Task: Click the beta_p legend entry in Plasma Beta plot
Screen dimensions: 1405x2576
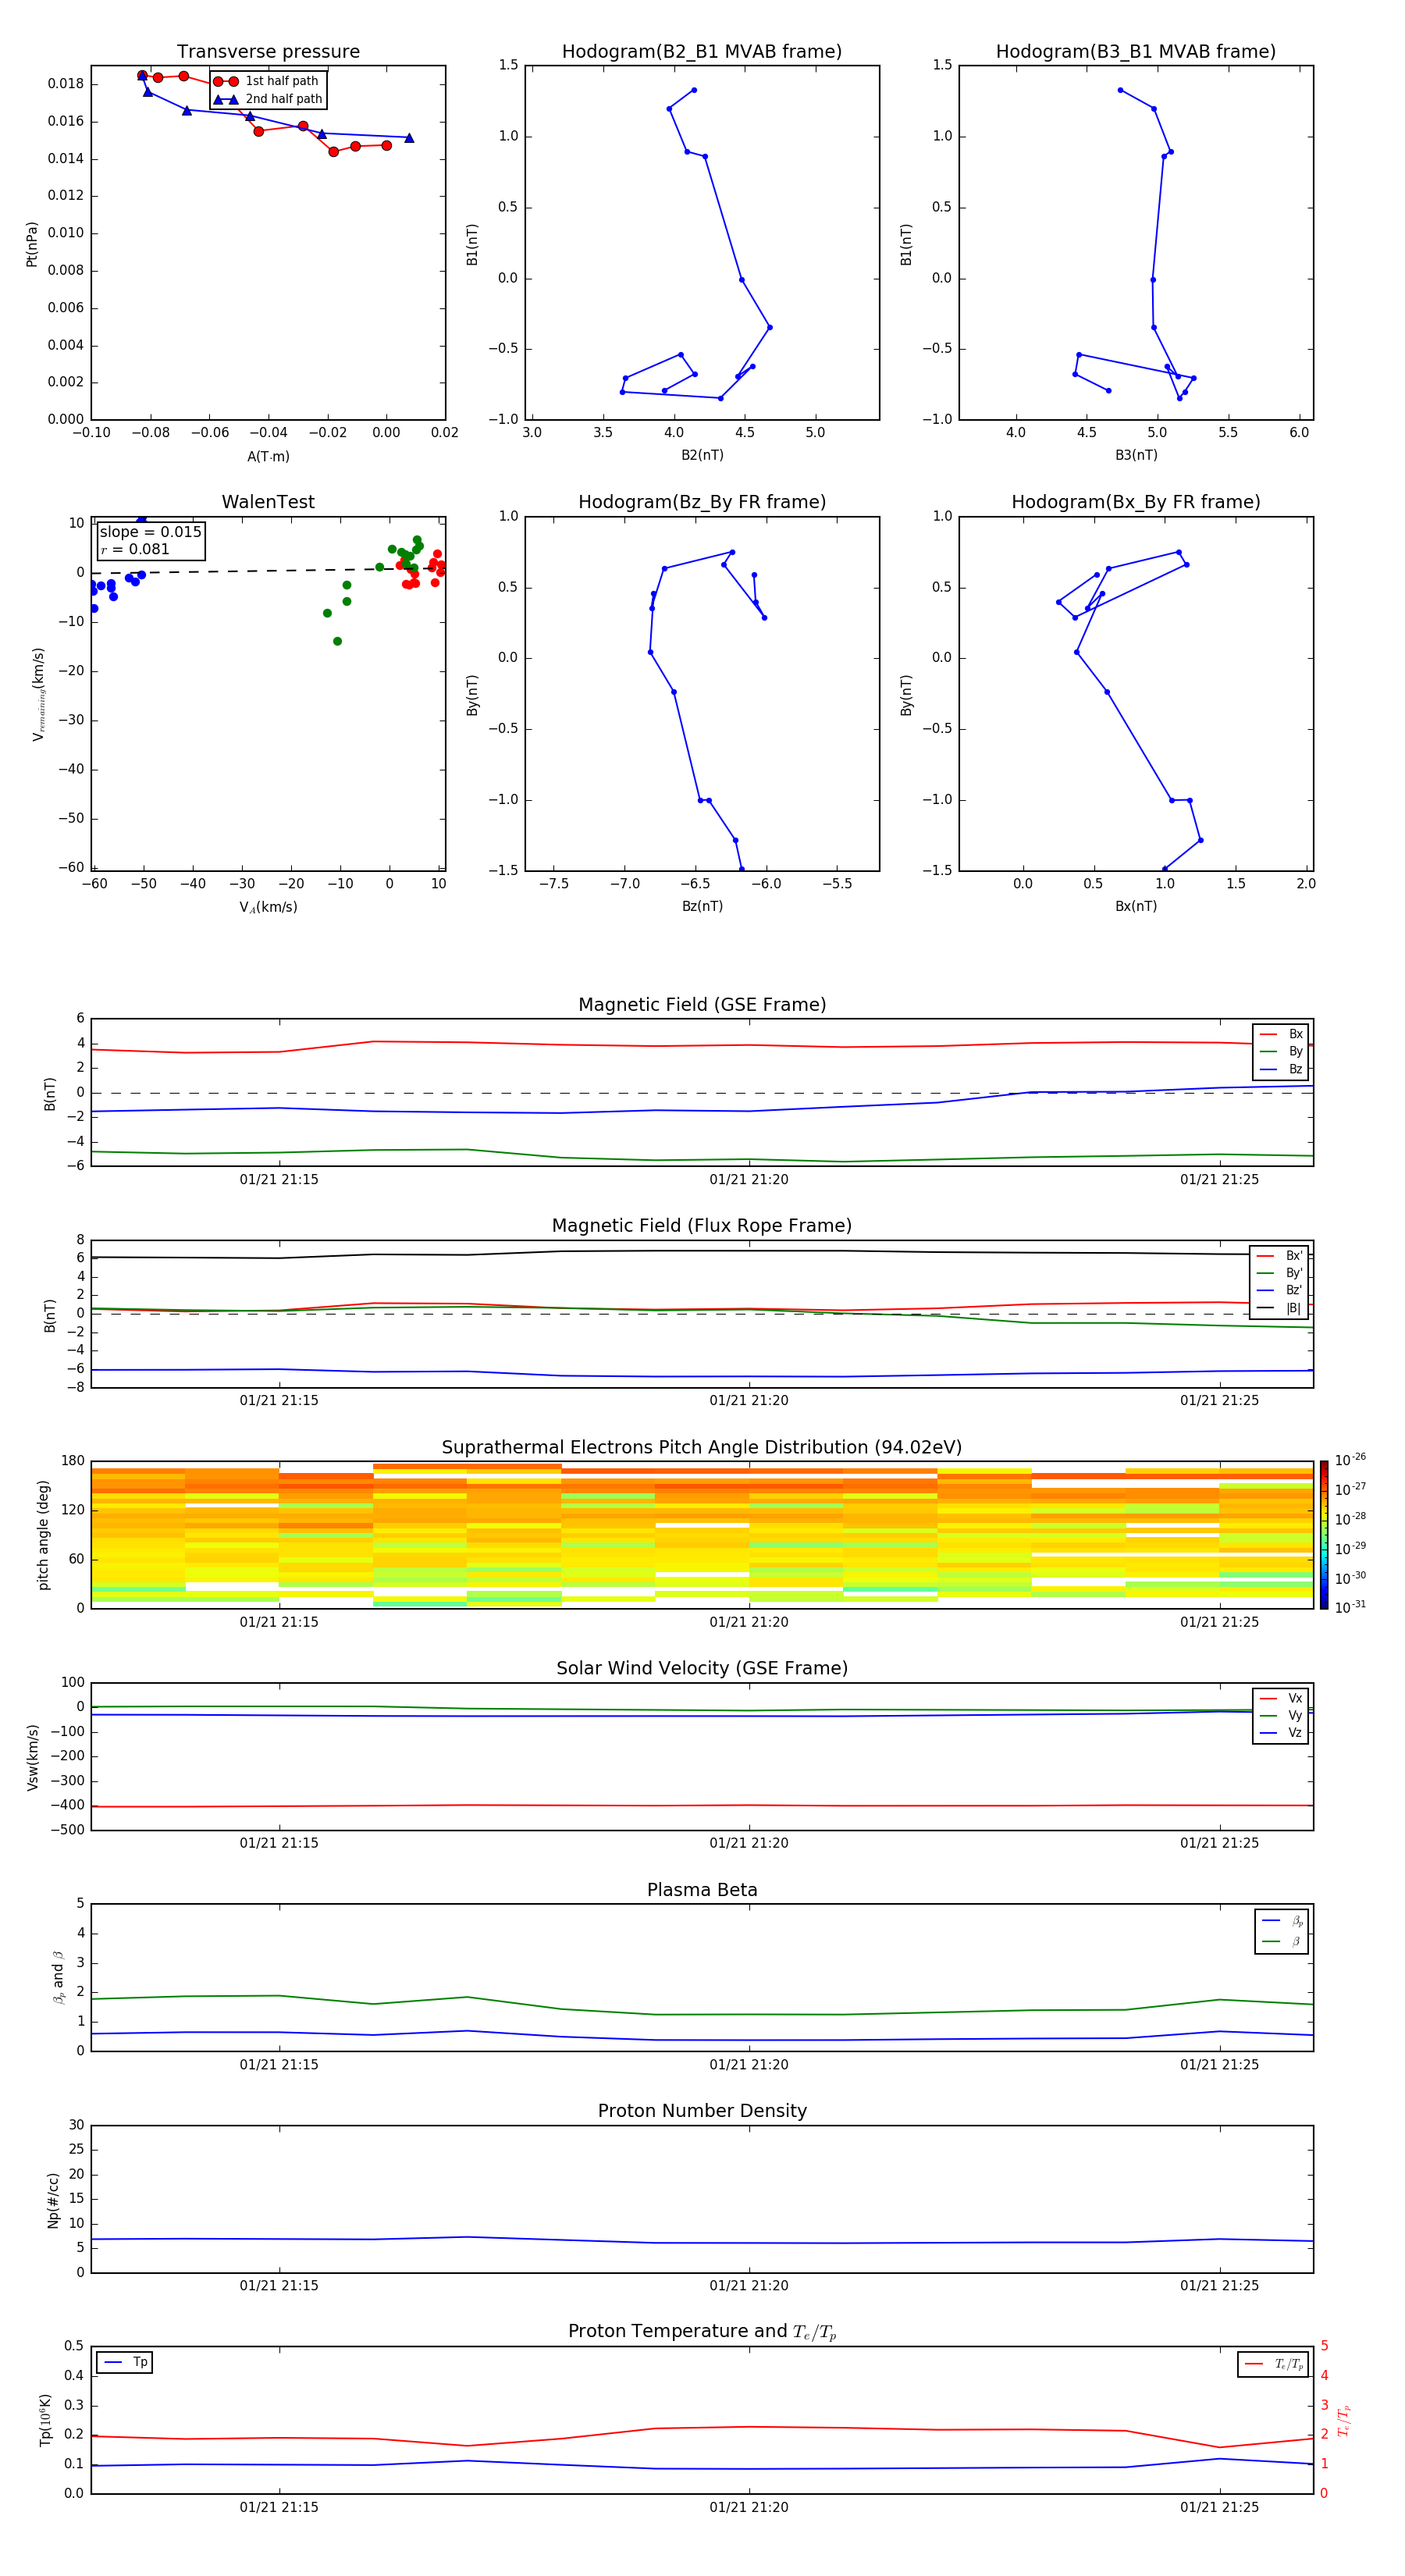Action: (x=1282, y=1921)
